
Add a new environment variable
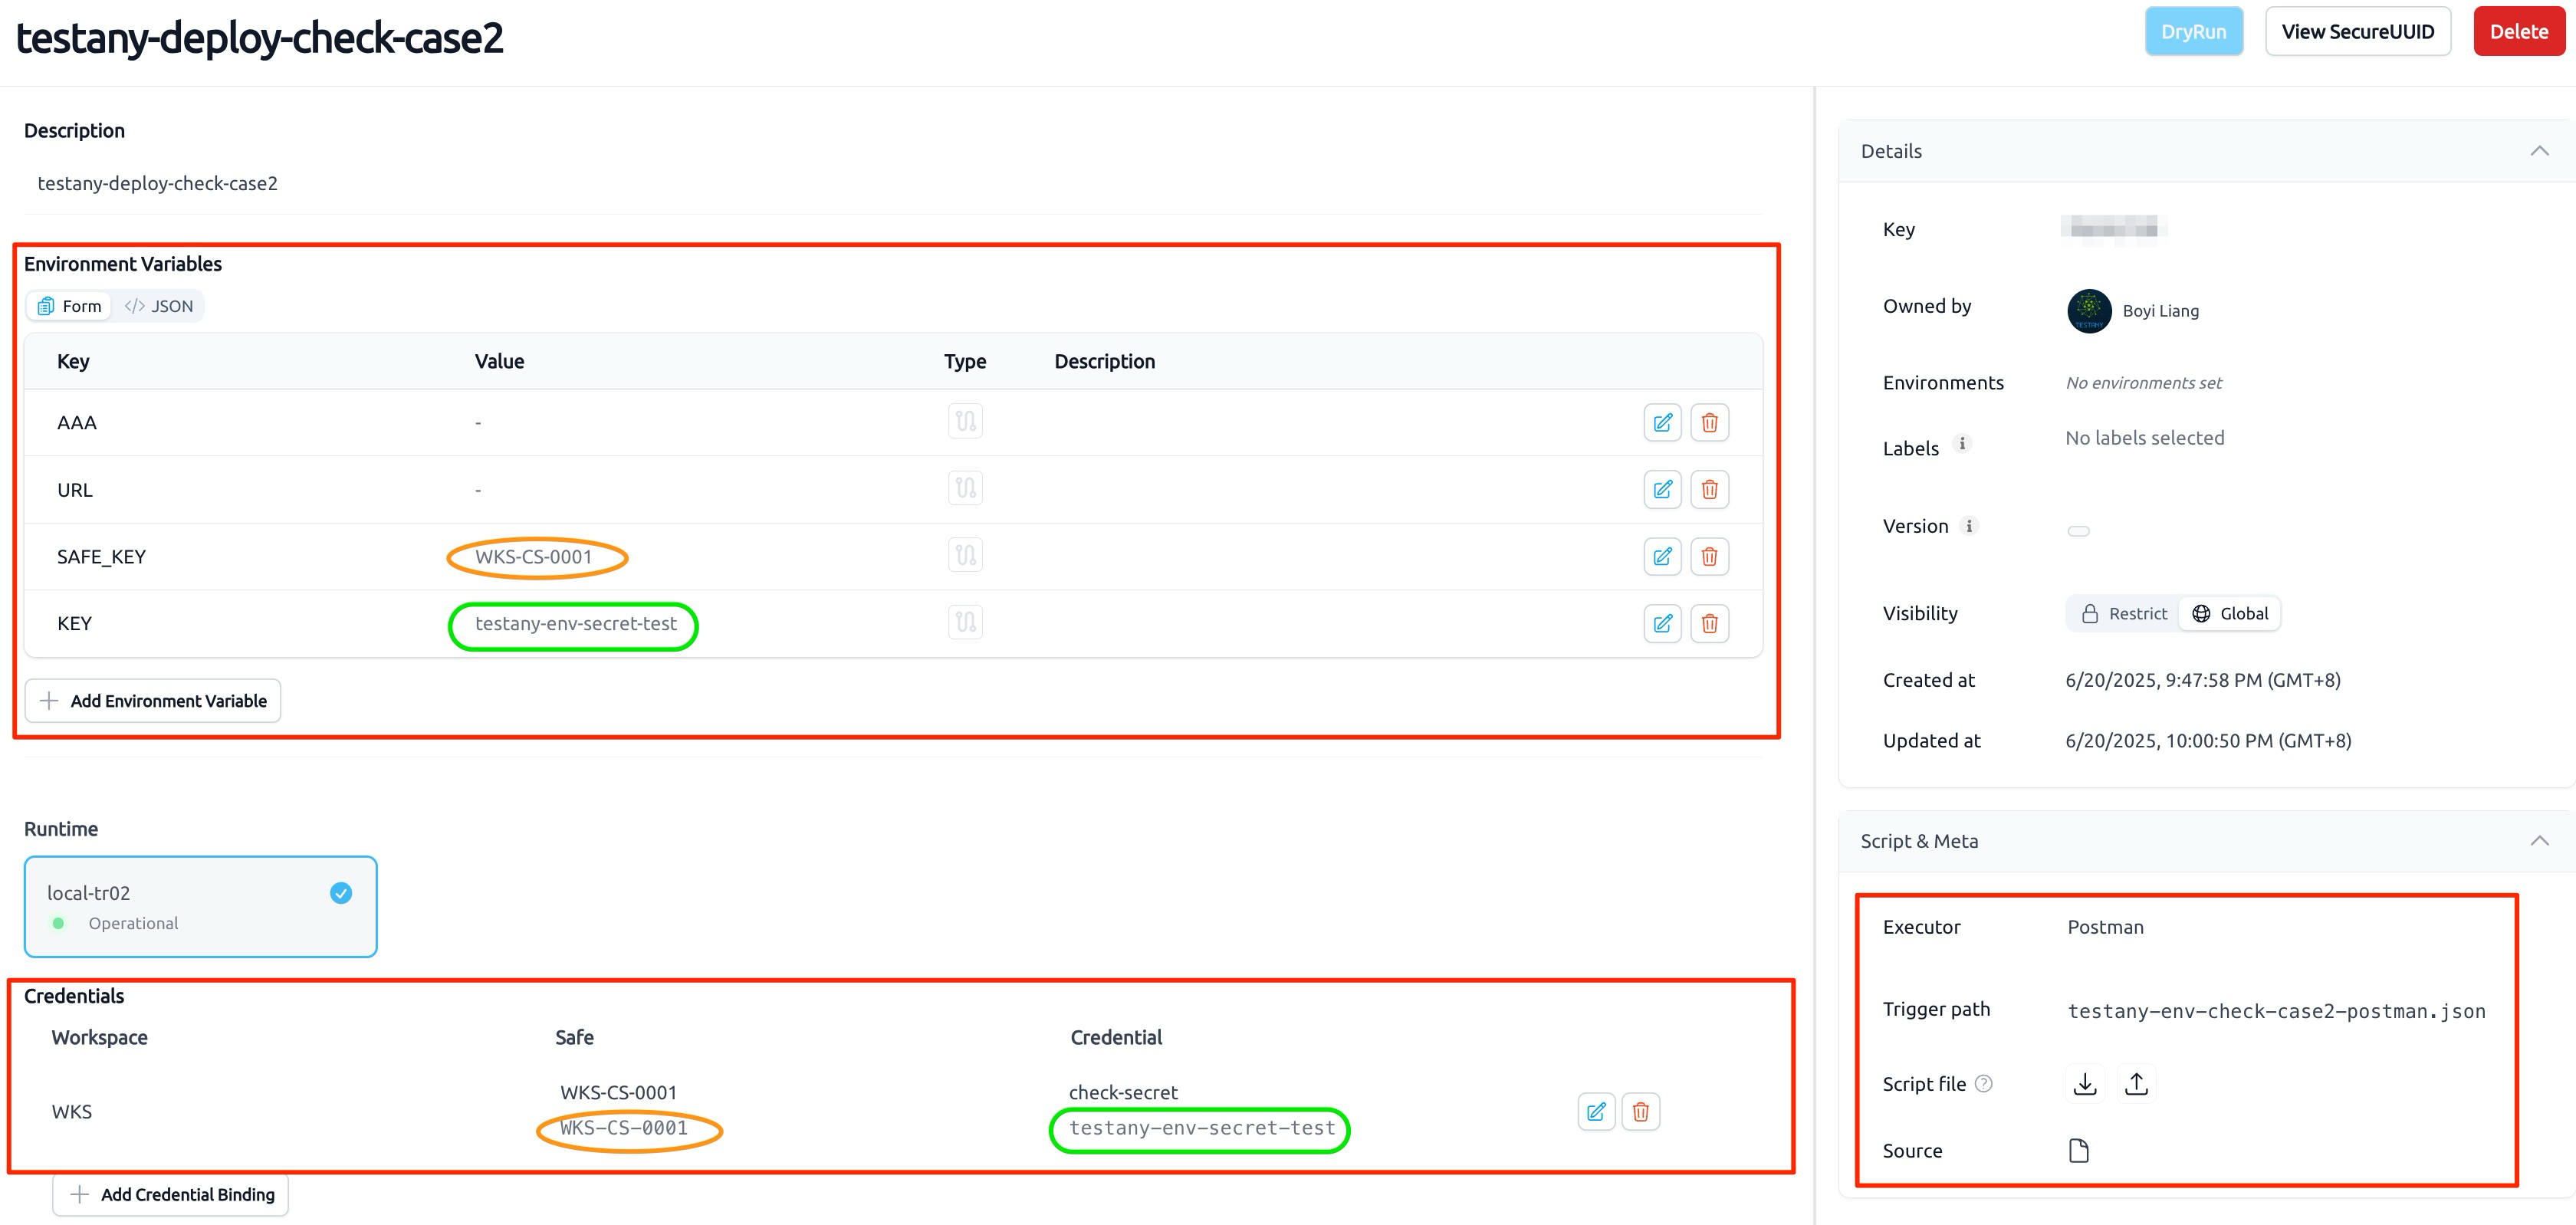(x=153, y=701)
